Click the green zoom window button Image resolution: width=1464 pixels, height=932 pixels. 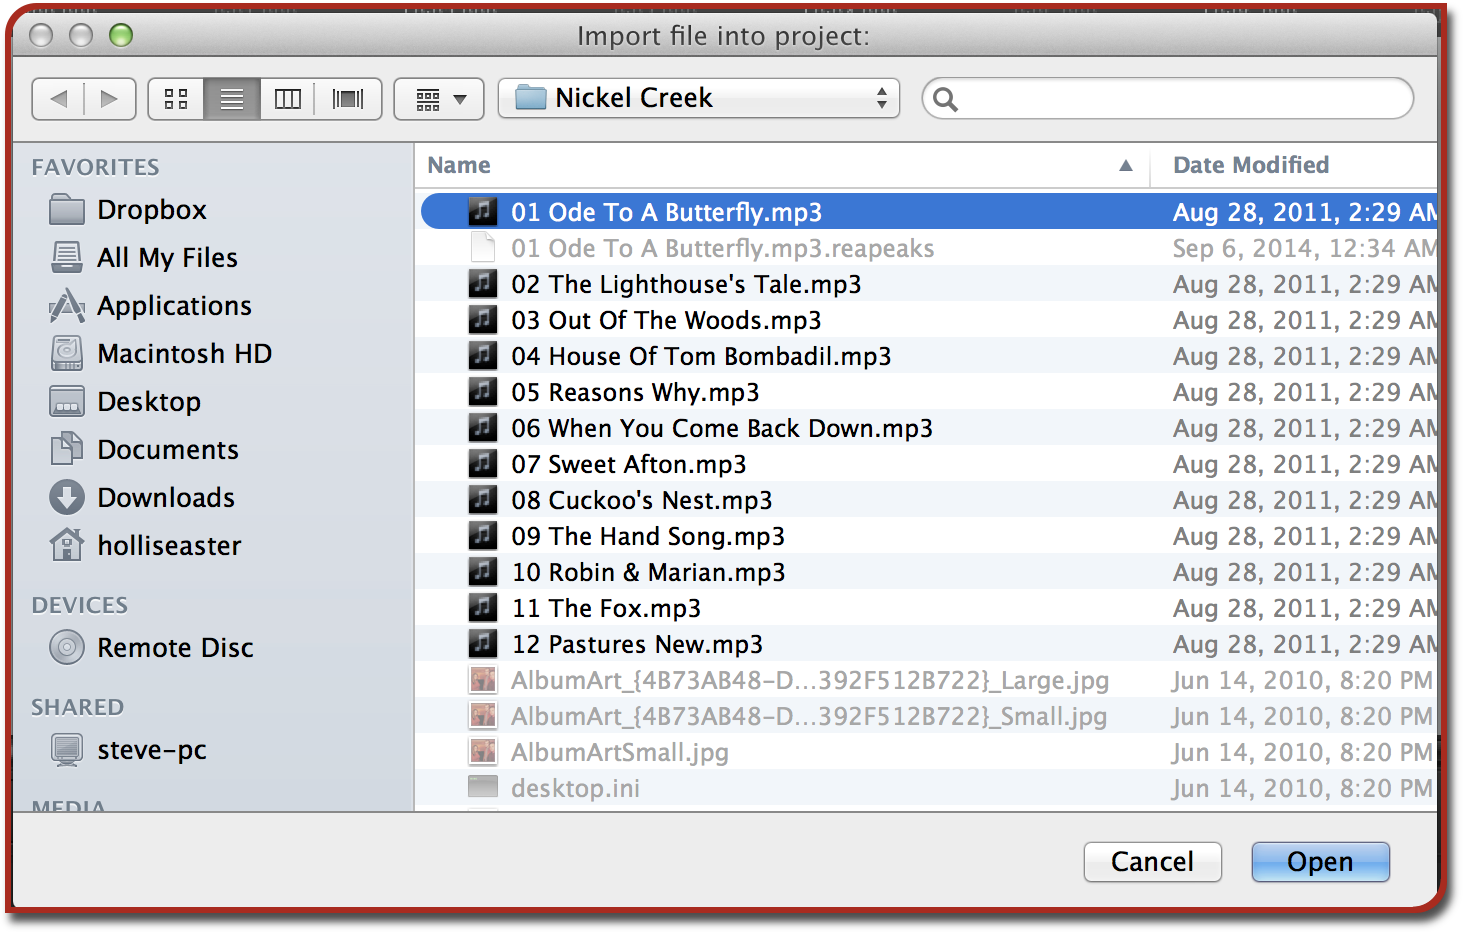pyautogui.click(x=121, y=36)
